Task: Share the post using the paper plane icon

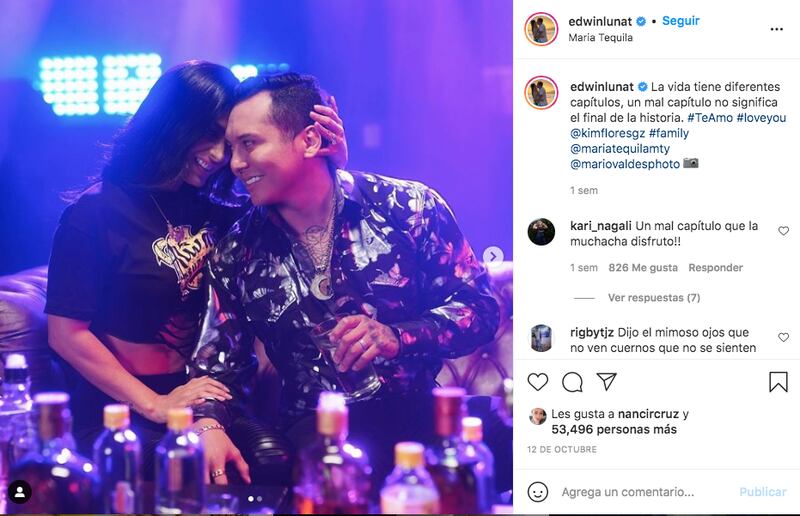Action: 607,381
